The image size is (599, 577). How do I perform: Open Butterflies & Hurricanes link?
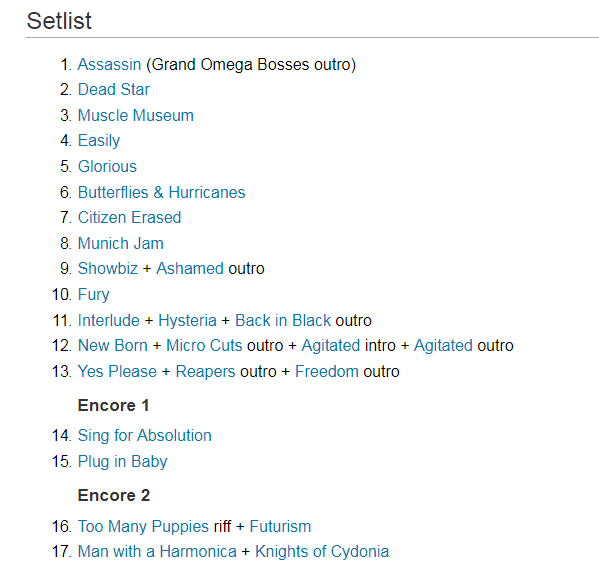click(162, 192)
